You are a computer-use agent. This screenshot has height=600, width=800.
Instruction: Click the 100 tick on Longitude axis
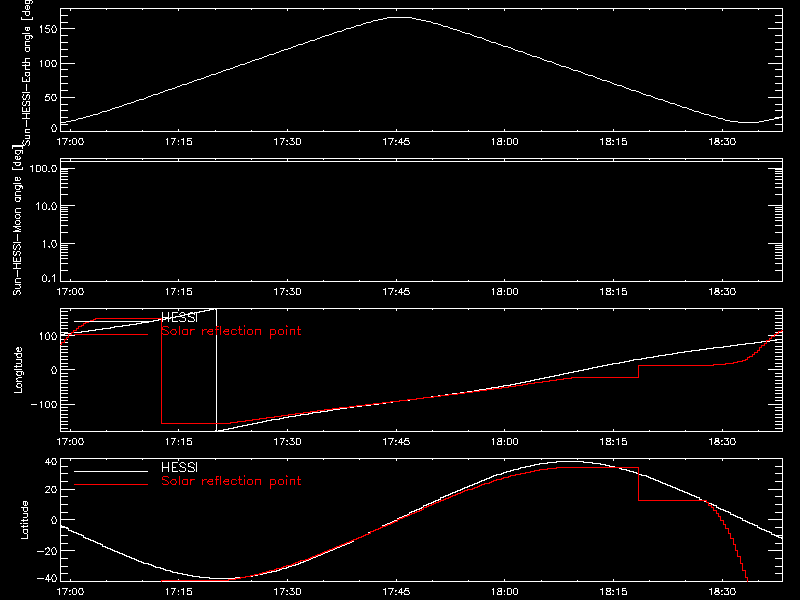pos(48,336)
